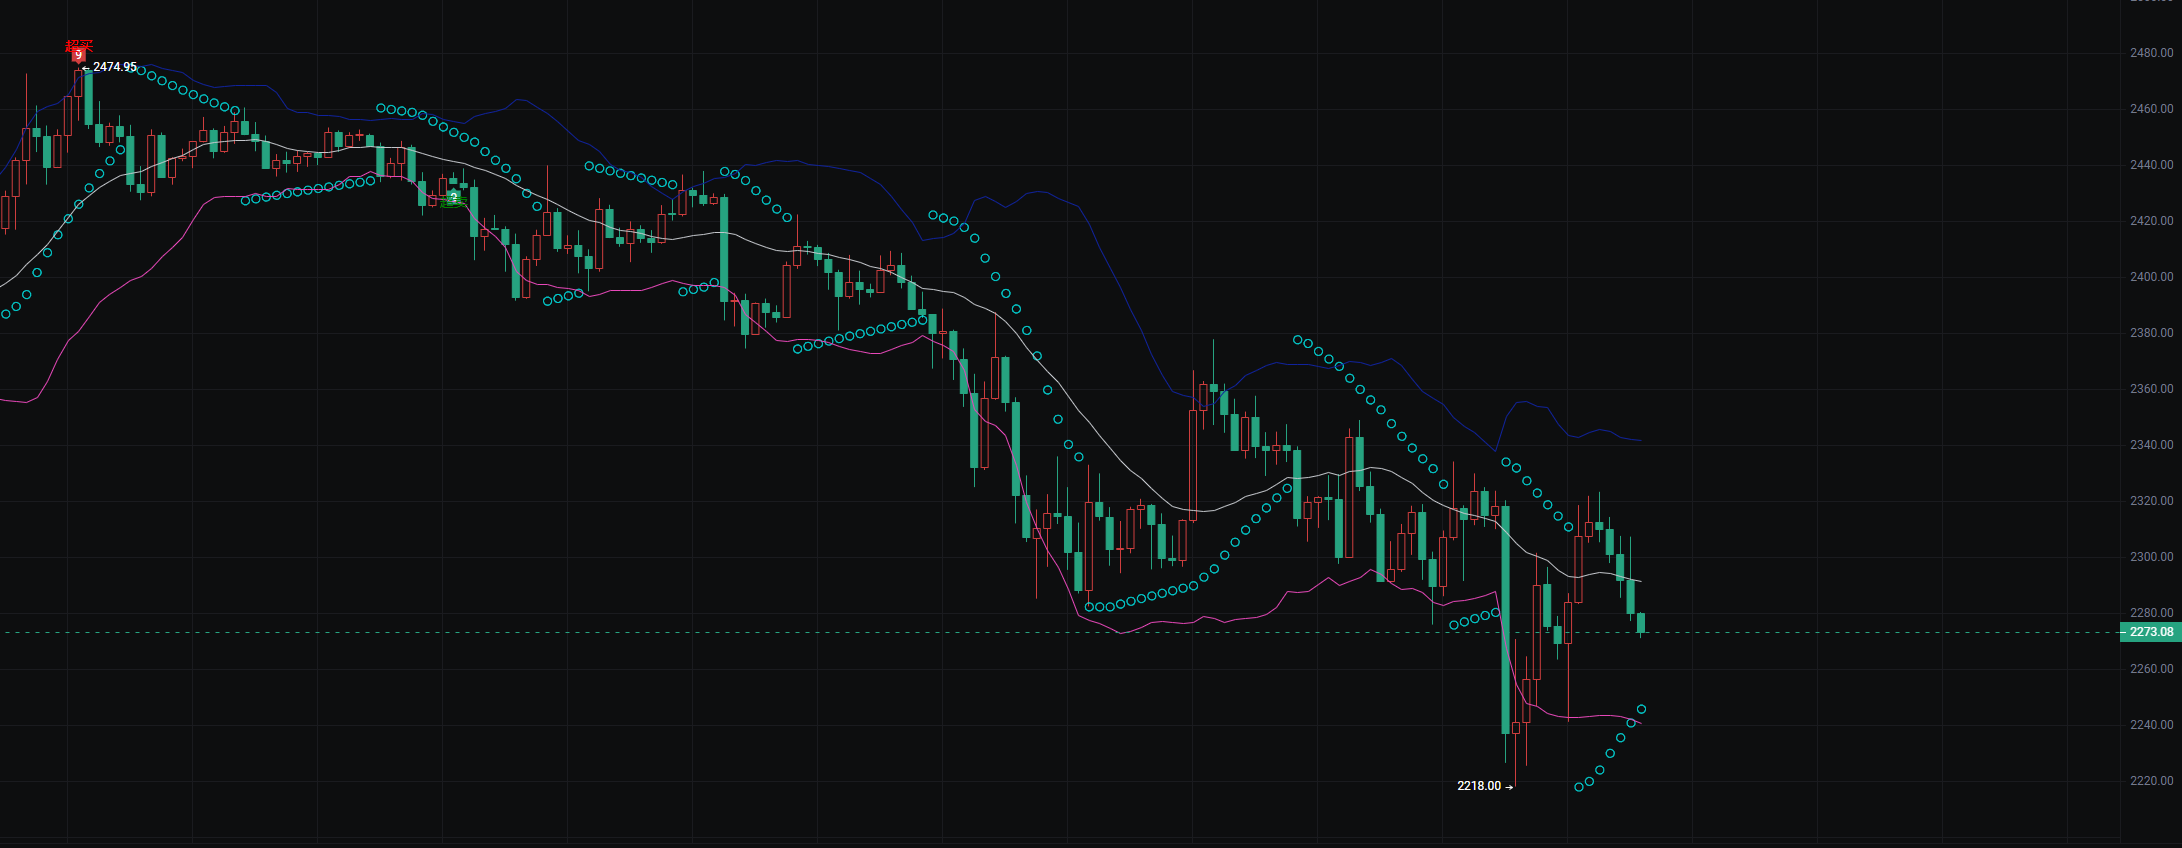Click the 2400.00 price axis label

coord(2151,277)
